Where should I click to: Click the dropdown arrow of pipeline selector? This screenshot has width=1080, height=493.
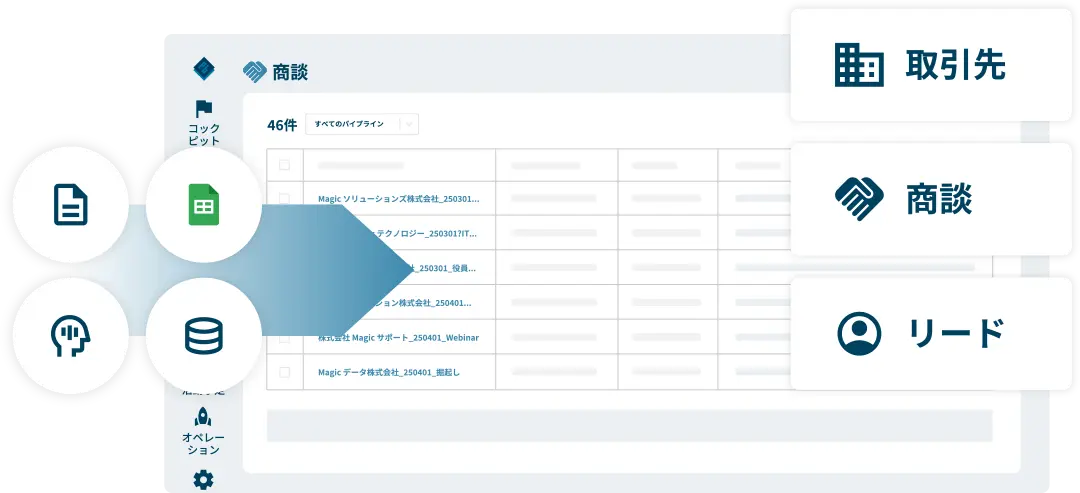pos(409,124)
